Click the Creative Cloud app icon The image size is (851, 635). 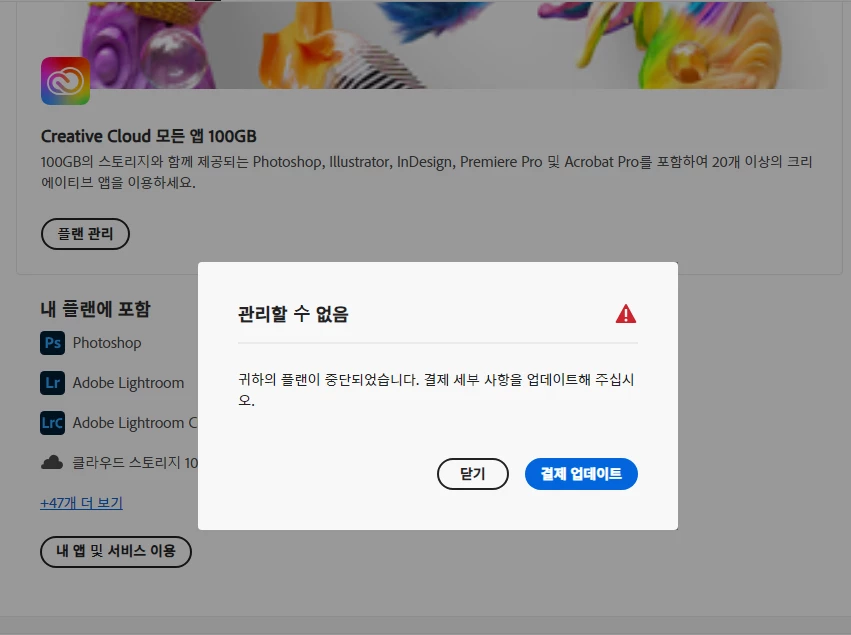click(65, 81)
